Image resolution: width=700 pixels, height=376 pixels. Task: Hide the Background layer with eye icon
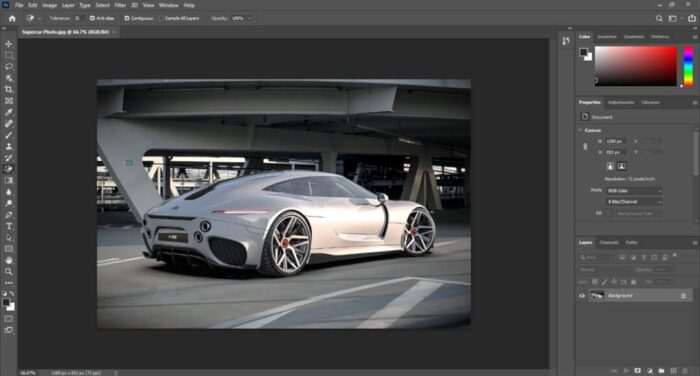(582, 296)
